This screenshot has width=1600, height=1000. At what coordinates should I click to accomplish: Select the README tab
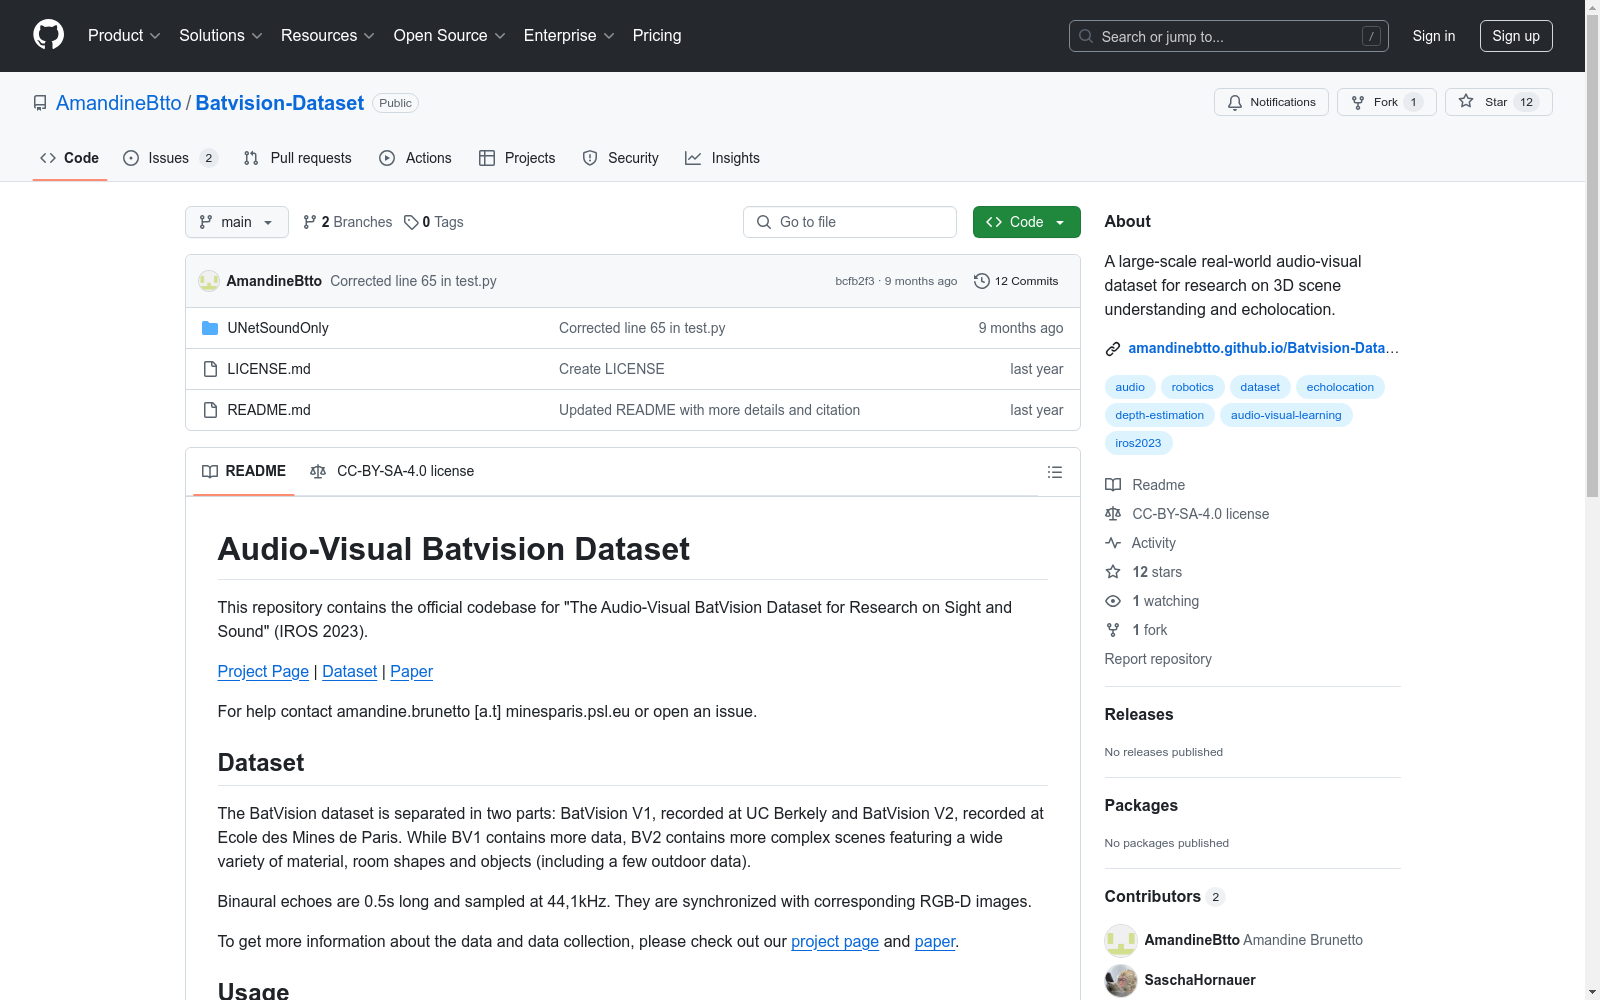tap(244, 471)
